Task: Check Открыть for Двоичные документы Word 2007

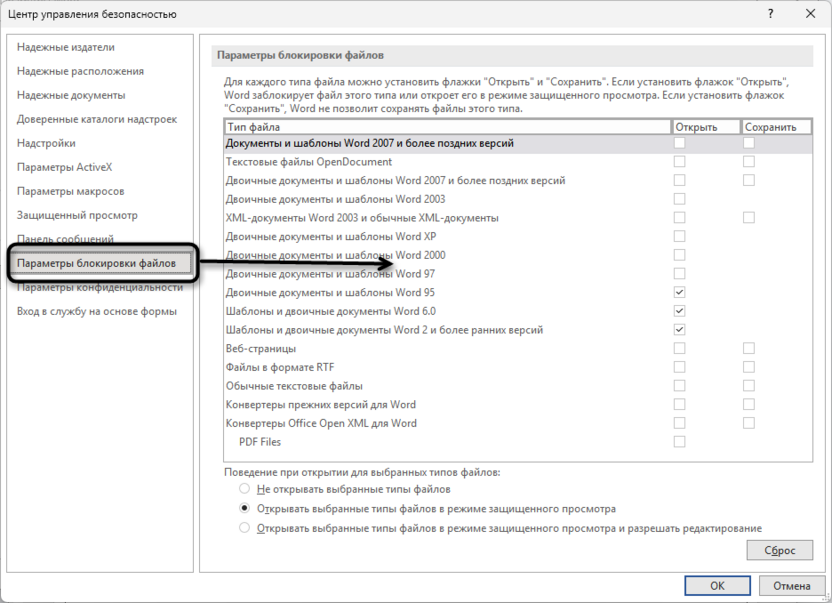Action: point(679,180)
